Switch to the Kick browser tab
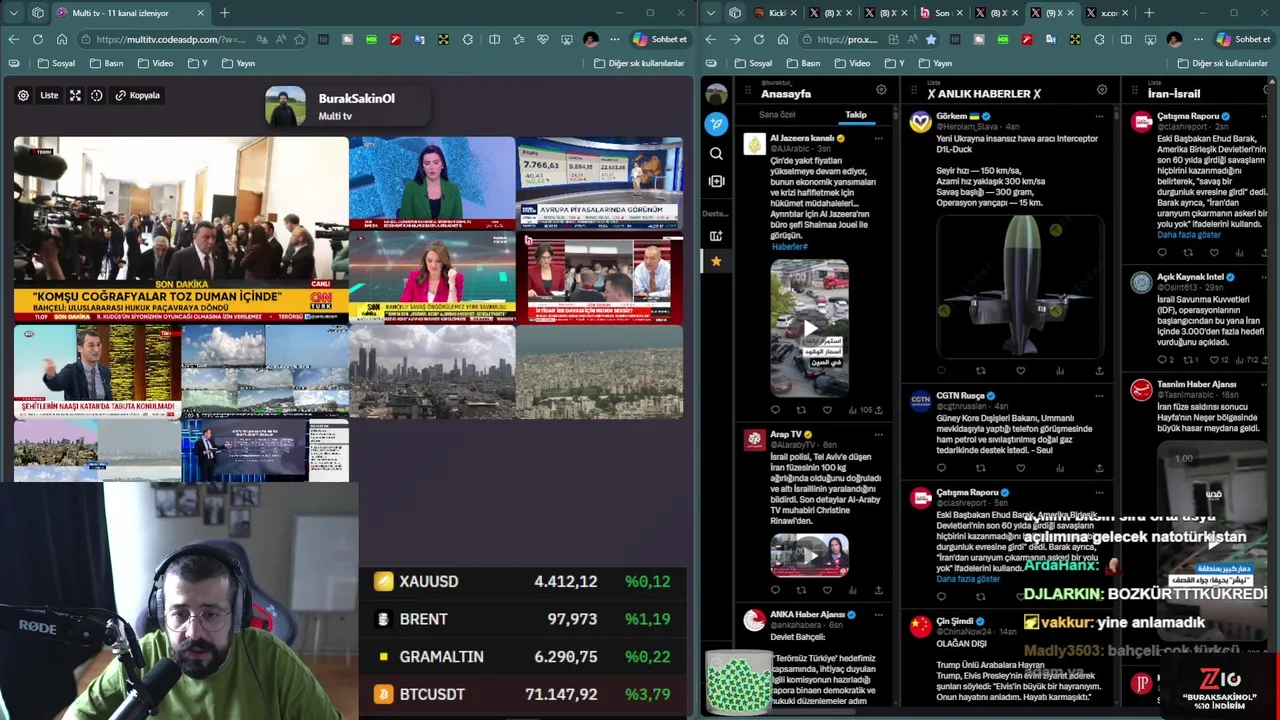This screenshot has width=1280, height=720. pyautogui.click(x=776, y=13)
